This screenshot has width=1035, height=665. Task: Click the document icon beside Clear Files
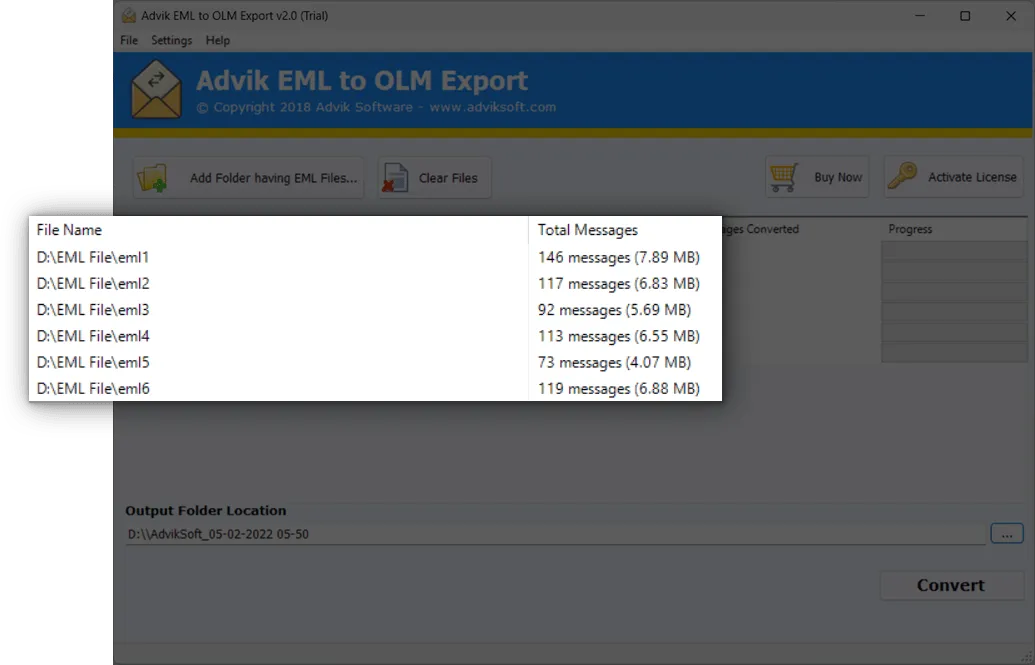(394, 176)
